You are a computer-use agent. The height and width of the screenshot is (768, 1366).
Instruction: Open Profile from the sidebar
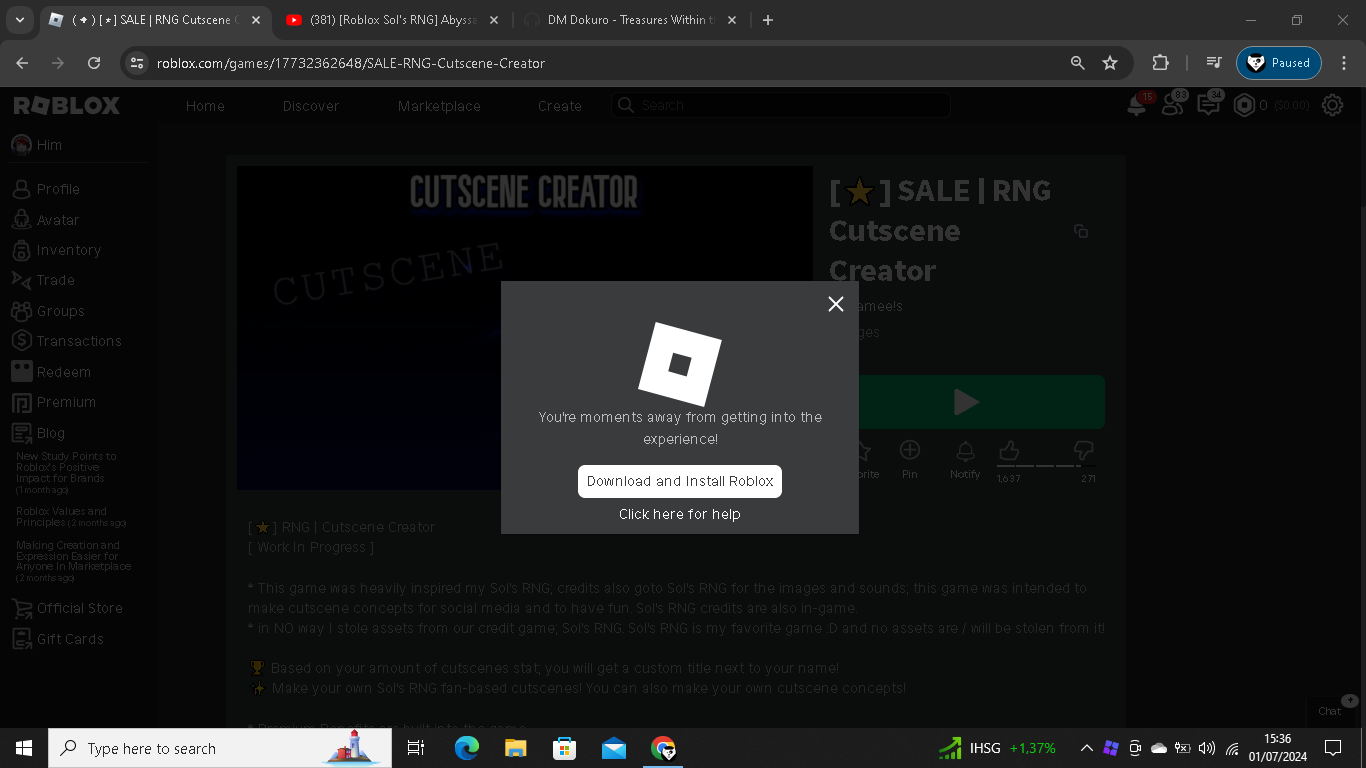[46, 189]
